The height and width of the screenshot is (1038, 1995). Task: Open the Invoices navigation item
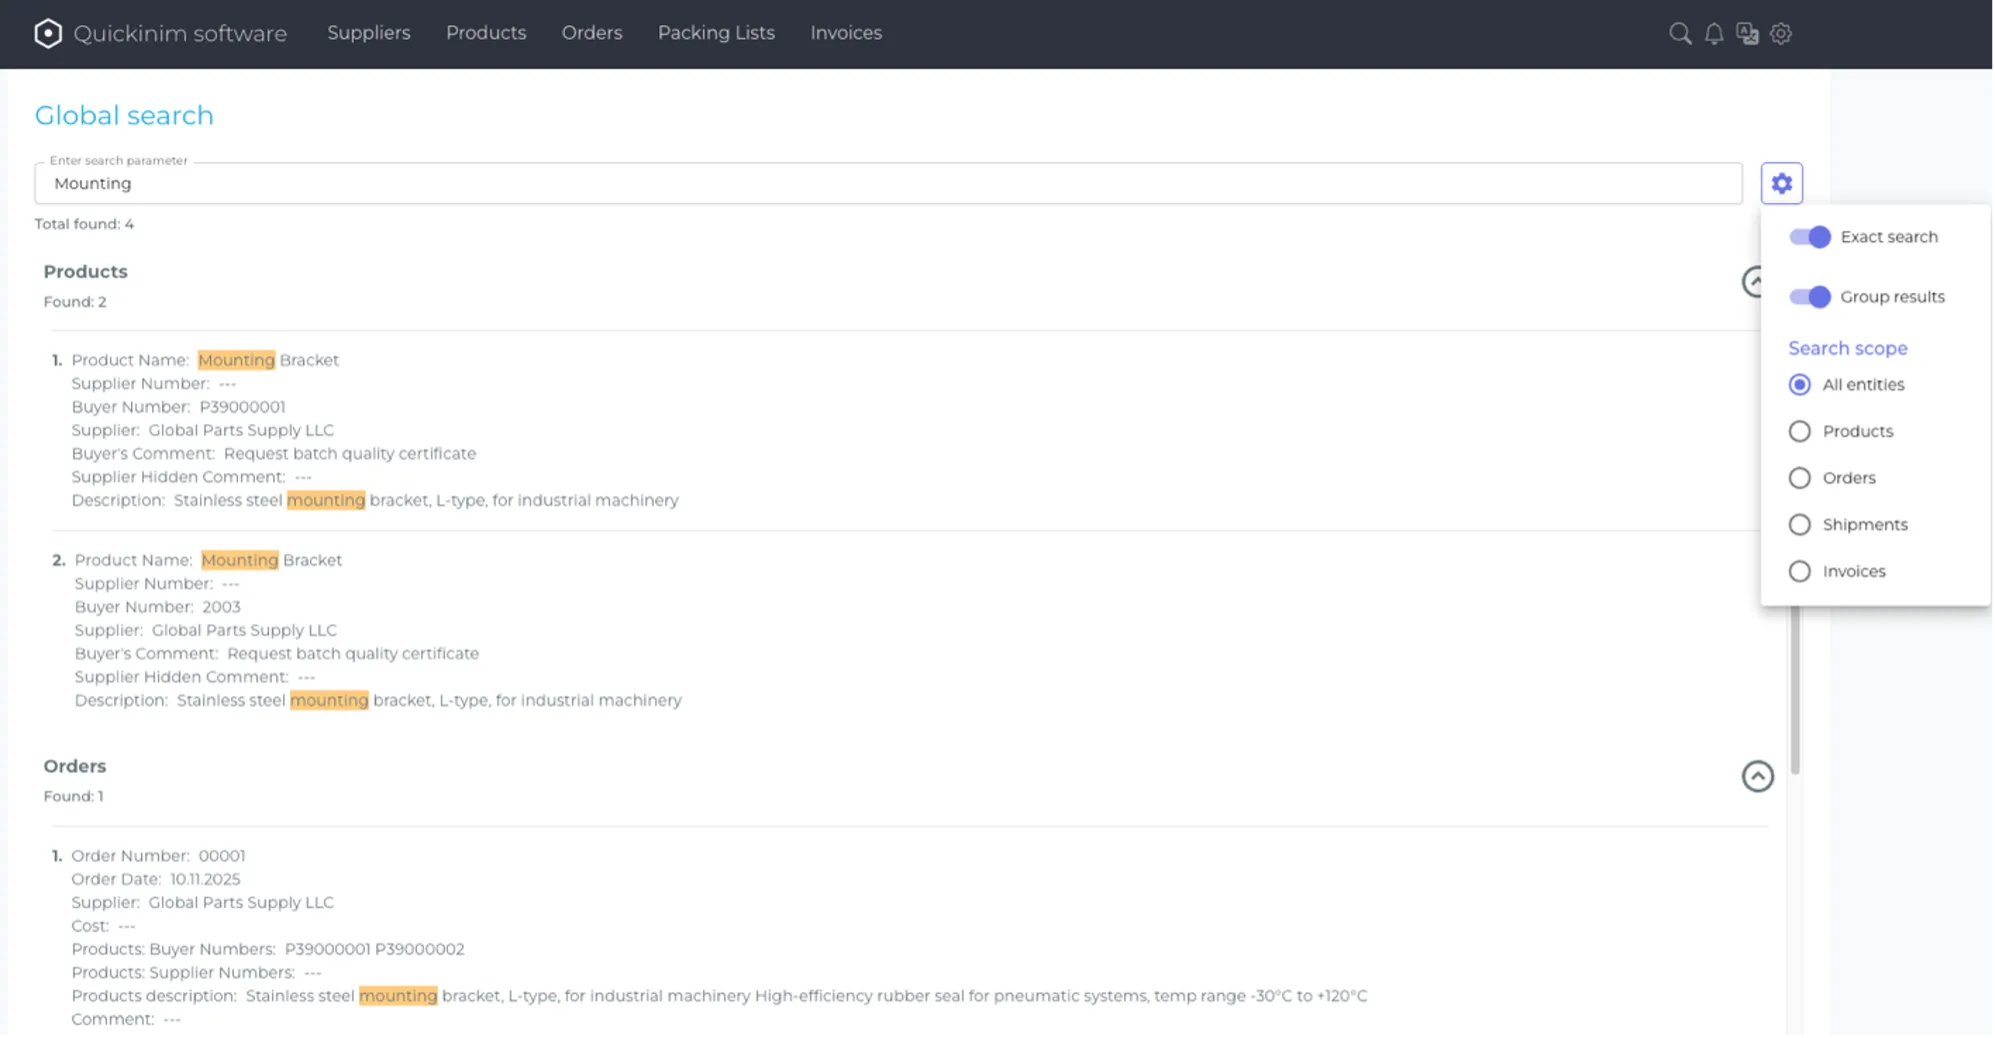[846, 33]
